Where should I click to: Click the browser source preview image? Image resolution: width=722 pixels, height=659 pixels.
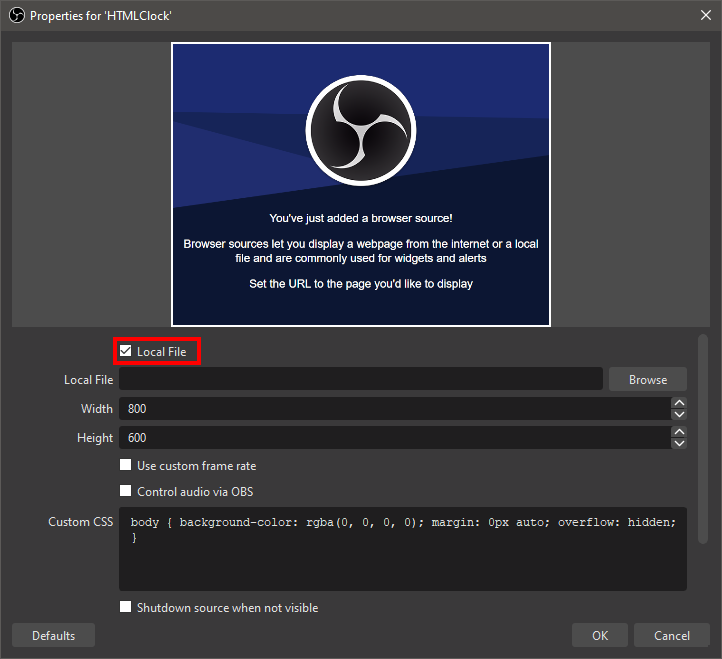[361, 185]
